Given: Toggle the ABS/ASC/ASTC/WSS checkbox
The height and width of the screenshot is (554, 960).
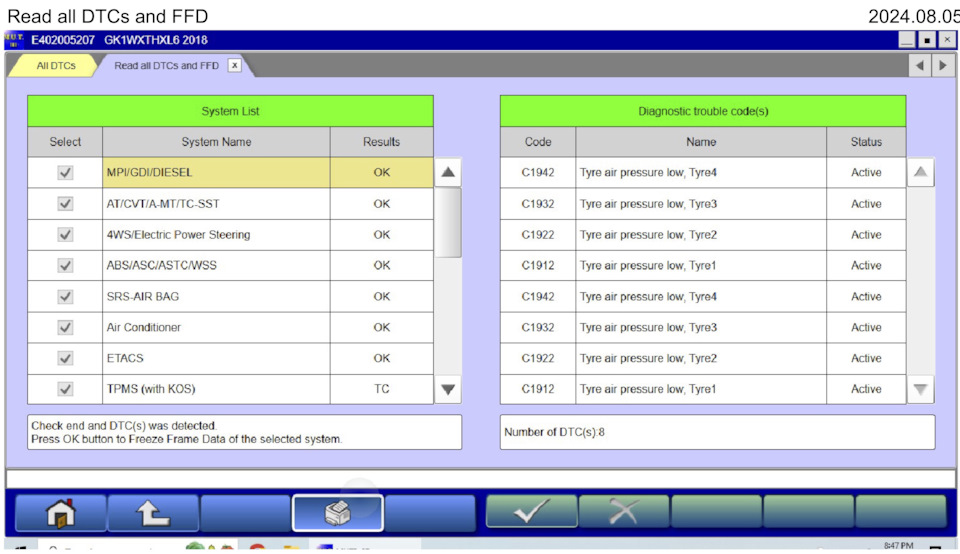Looking at the screenshot, I should (65, 265).
